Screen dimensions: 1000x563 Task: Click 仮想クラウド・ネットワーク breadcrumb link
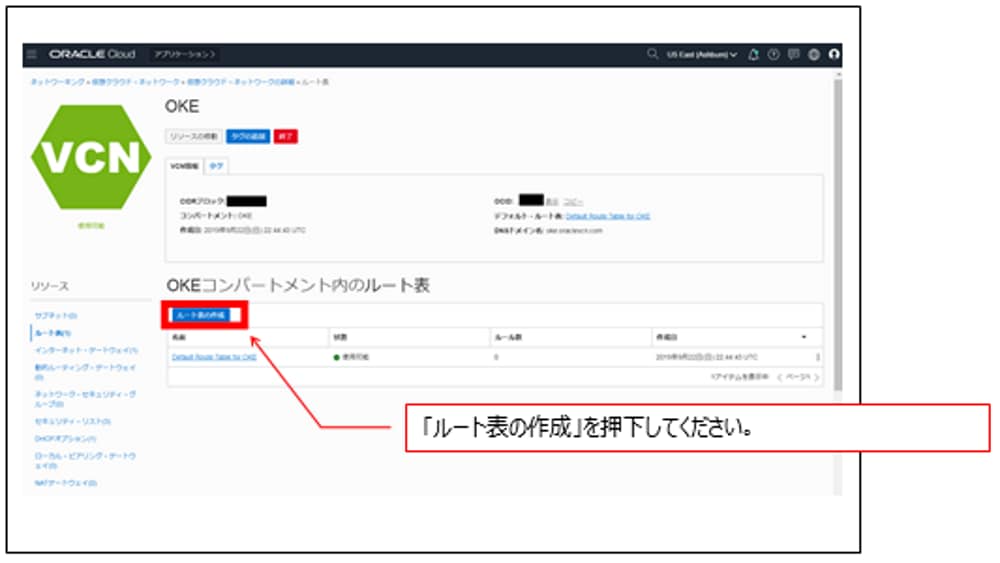coord(136,82)
